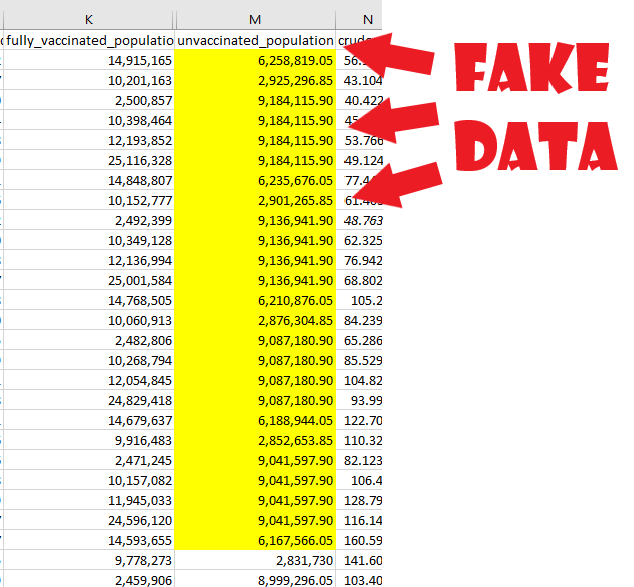Select column N cell 43.104
Screen dimensions: 634x587
[359, 80]
